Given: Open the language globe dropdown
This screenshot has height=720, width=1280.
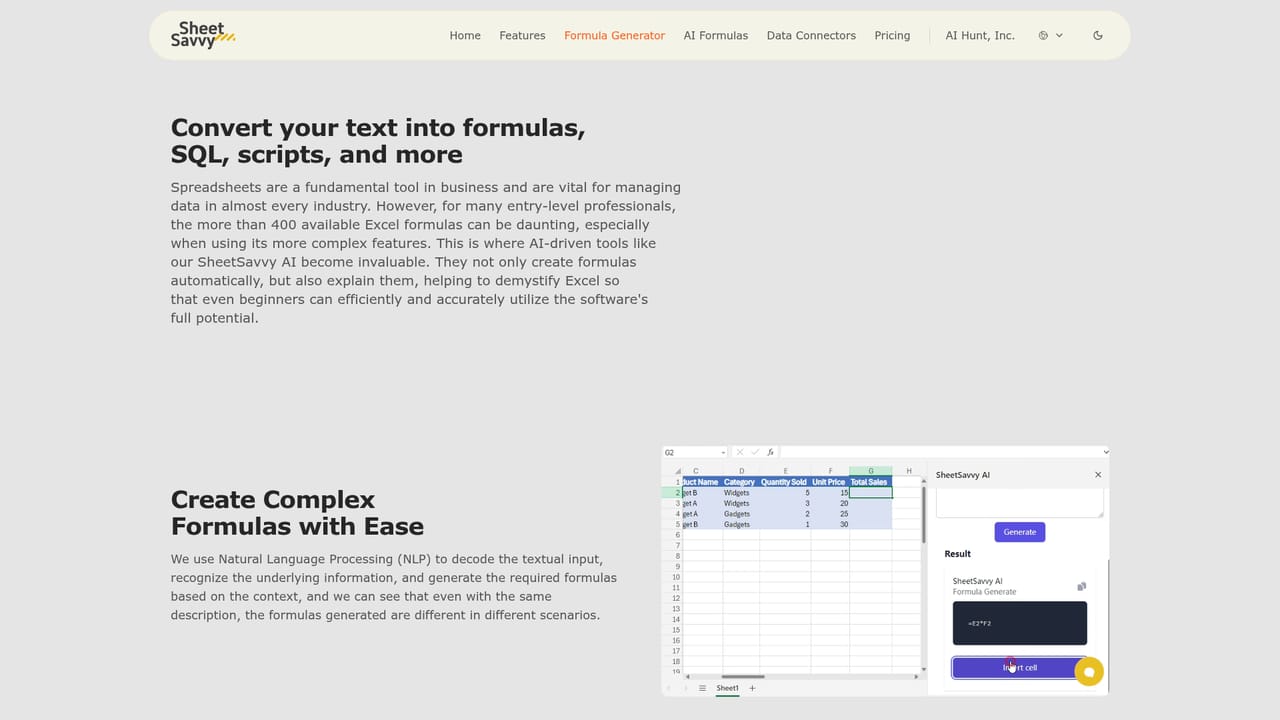Looking at the screenshot, I should [x=1050, y=35].
